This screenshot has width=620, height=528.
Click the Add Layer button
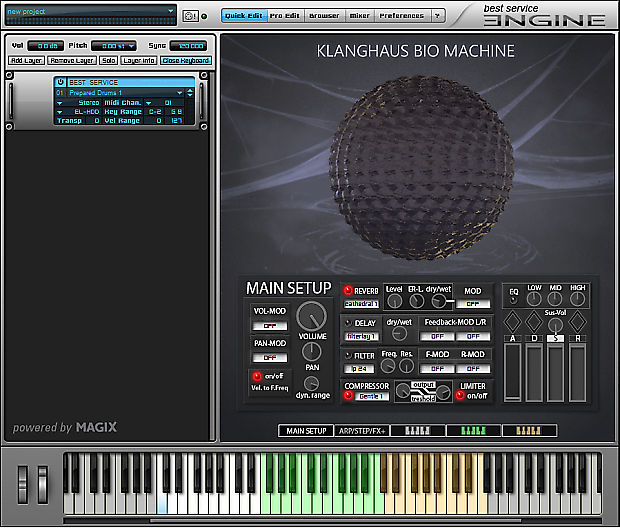(x=27, y=60)
